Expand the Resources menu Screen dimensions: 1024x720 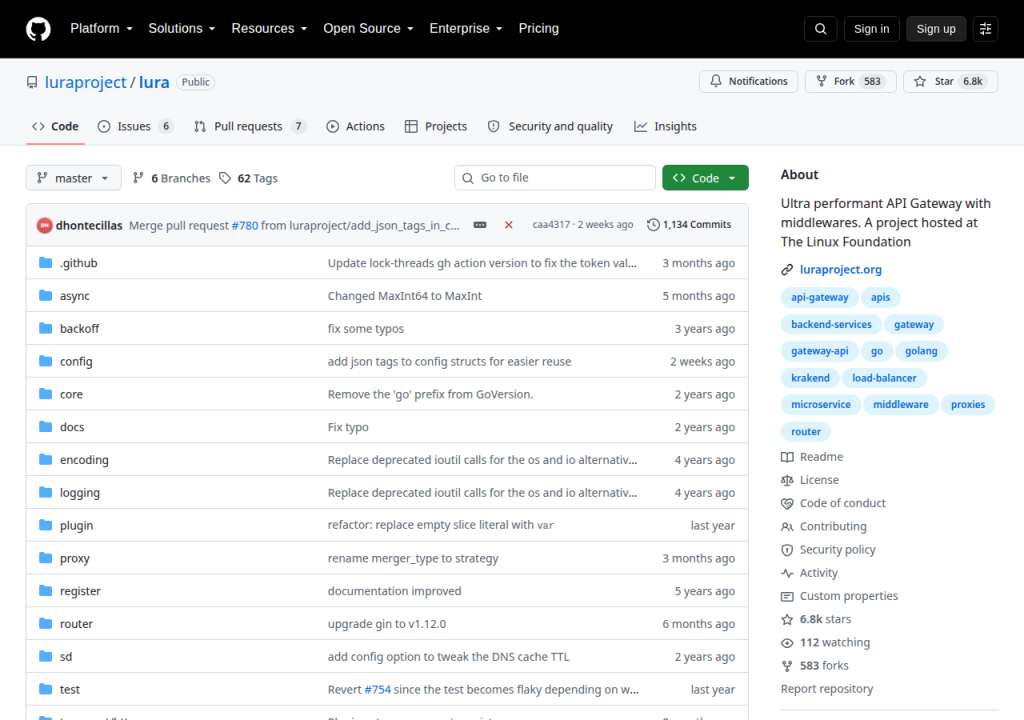click(x=269, y=29)
